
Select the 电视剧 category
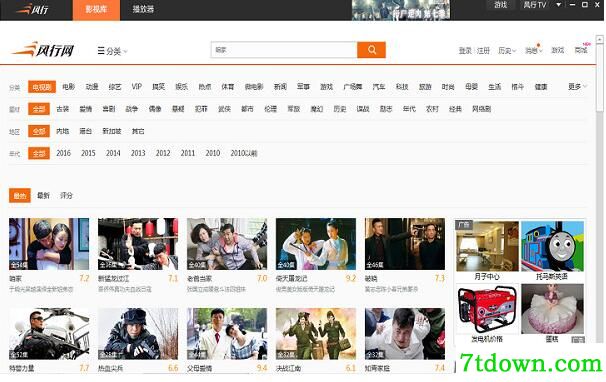click(42, 87)
